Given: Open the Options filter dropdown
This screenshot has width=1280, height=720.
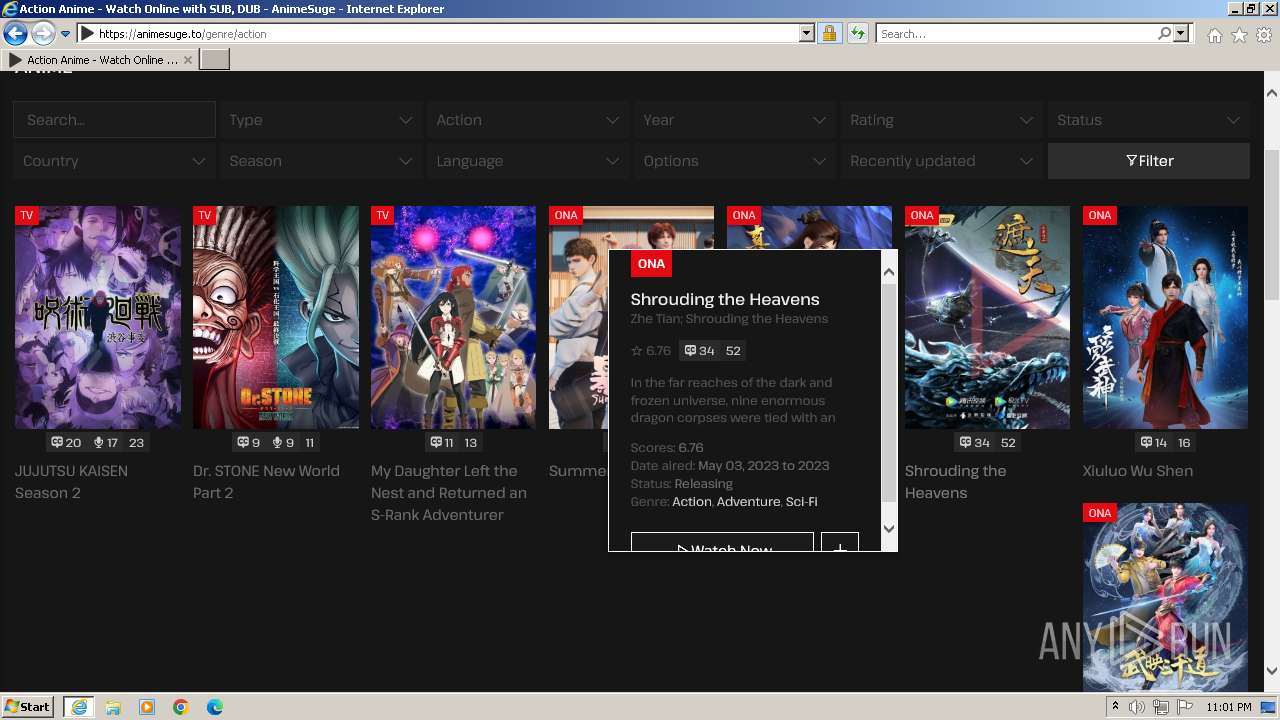Looking at the screenshot, I should [734, 161].
